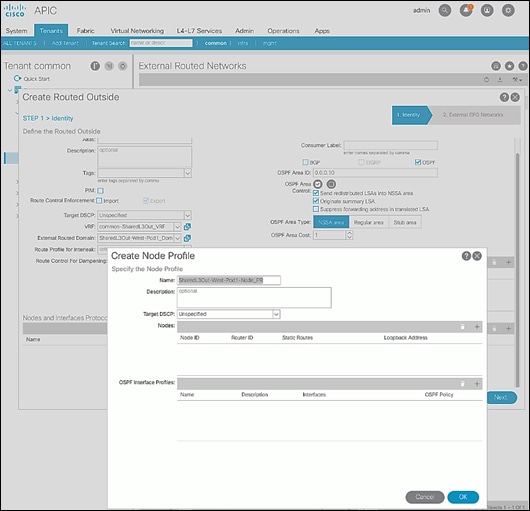Toggle the BGP checkbox
The image size is (530, 511).
tap(305, 162)
